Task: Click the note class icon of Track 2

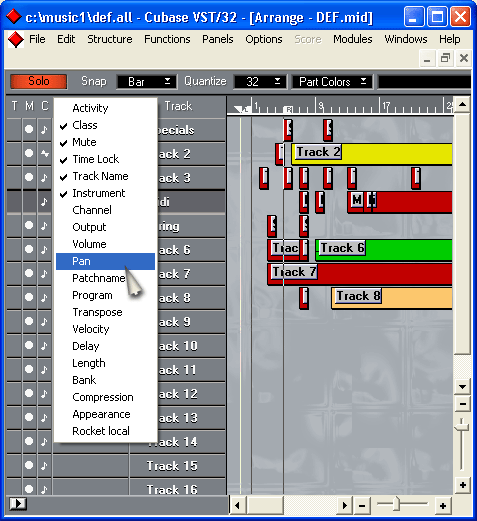Action: [44, 154]
